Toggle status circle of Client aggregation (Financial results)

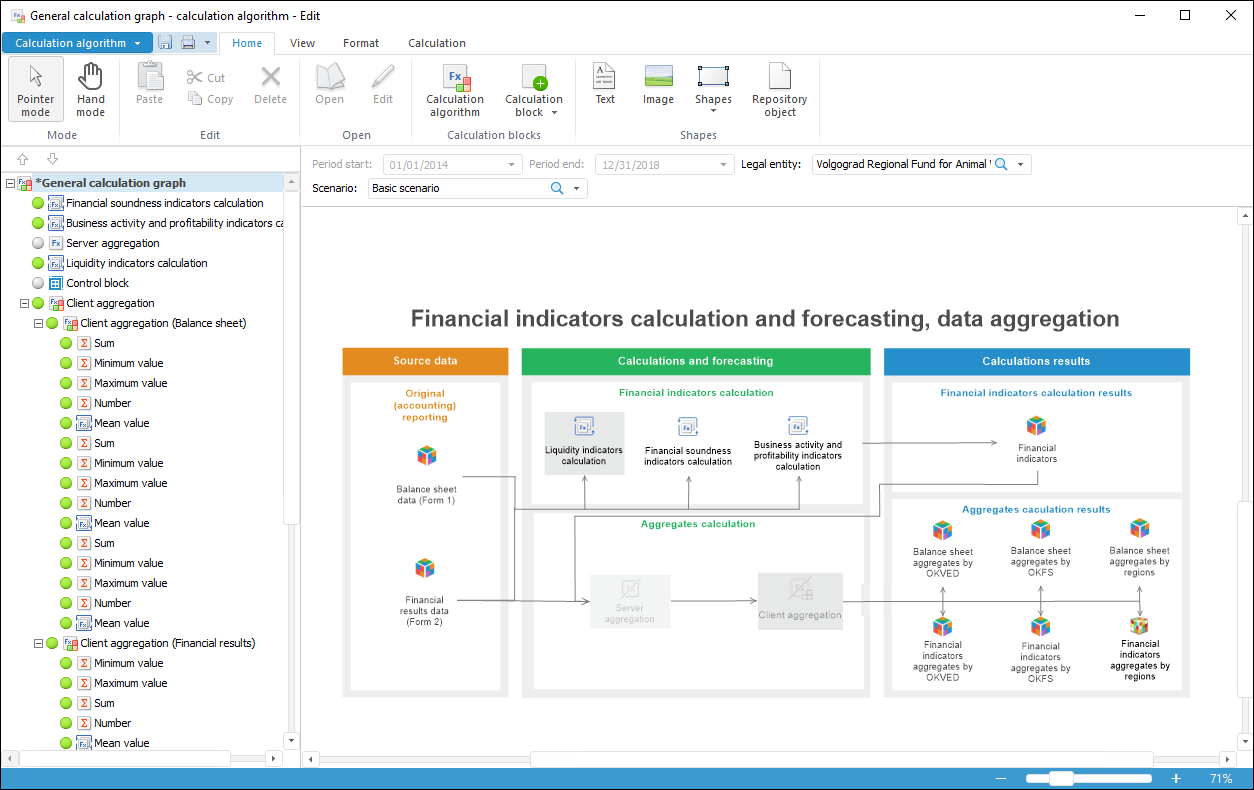tap(52, 643)
